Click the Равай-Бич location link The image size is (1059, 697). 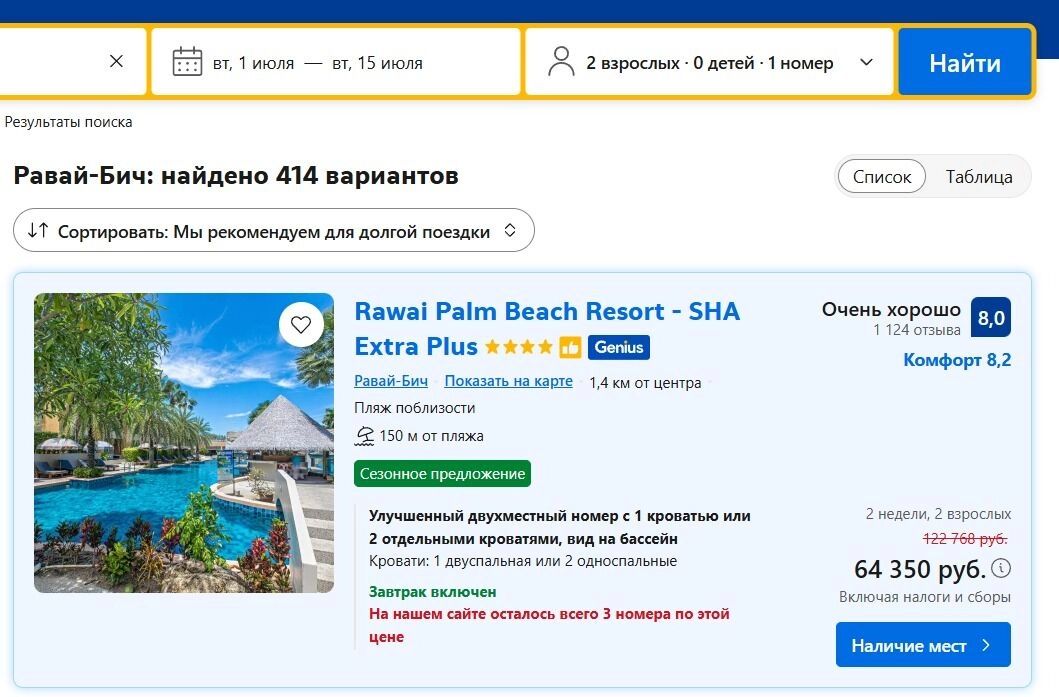pos(391,381)
